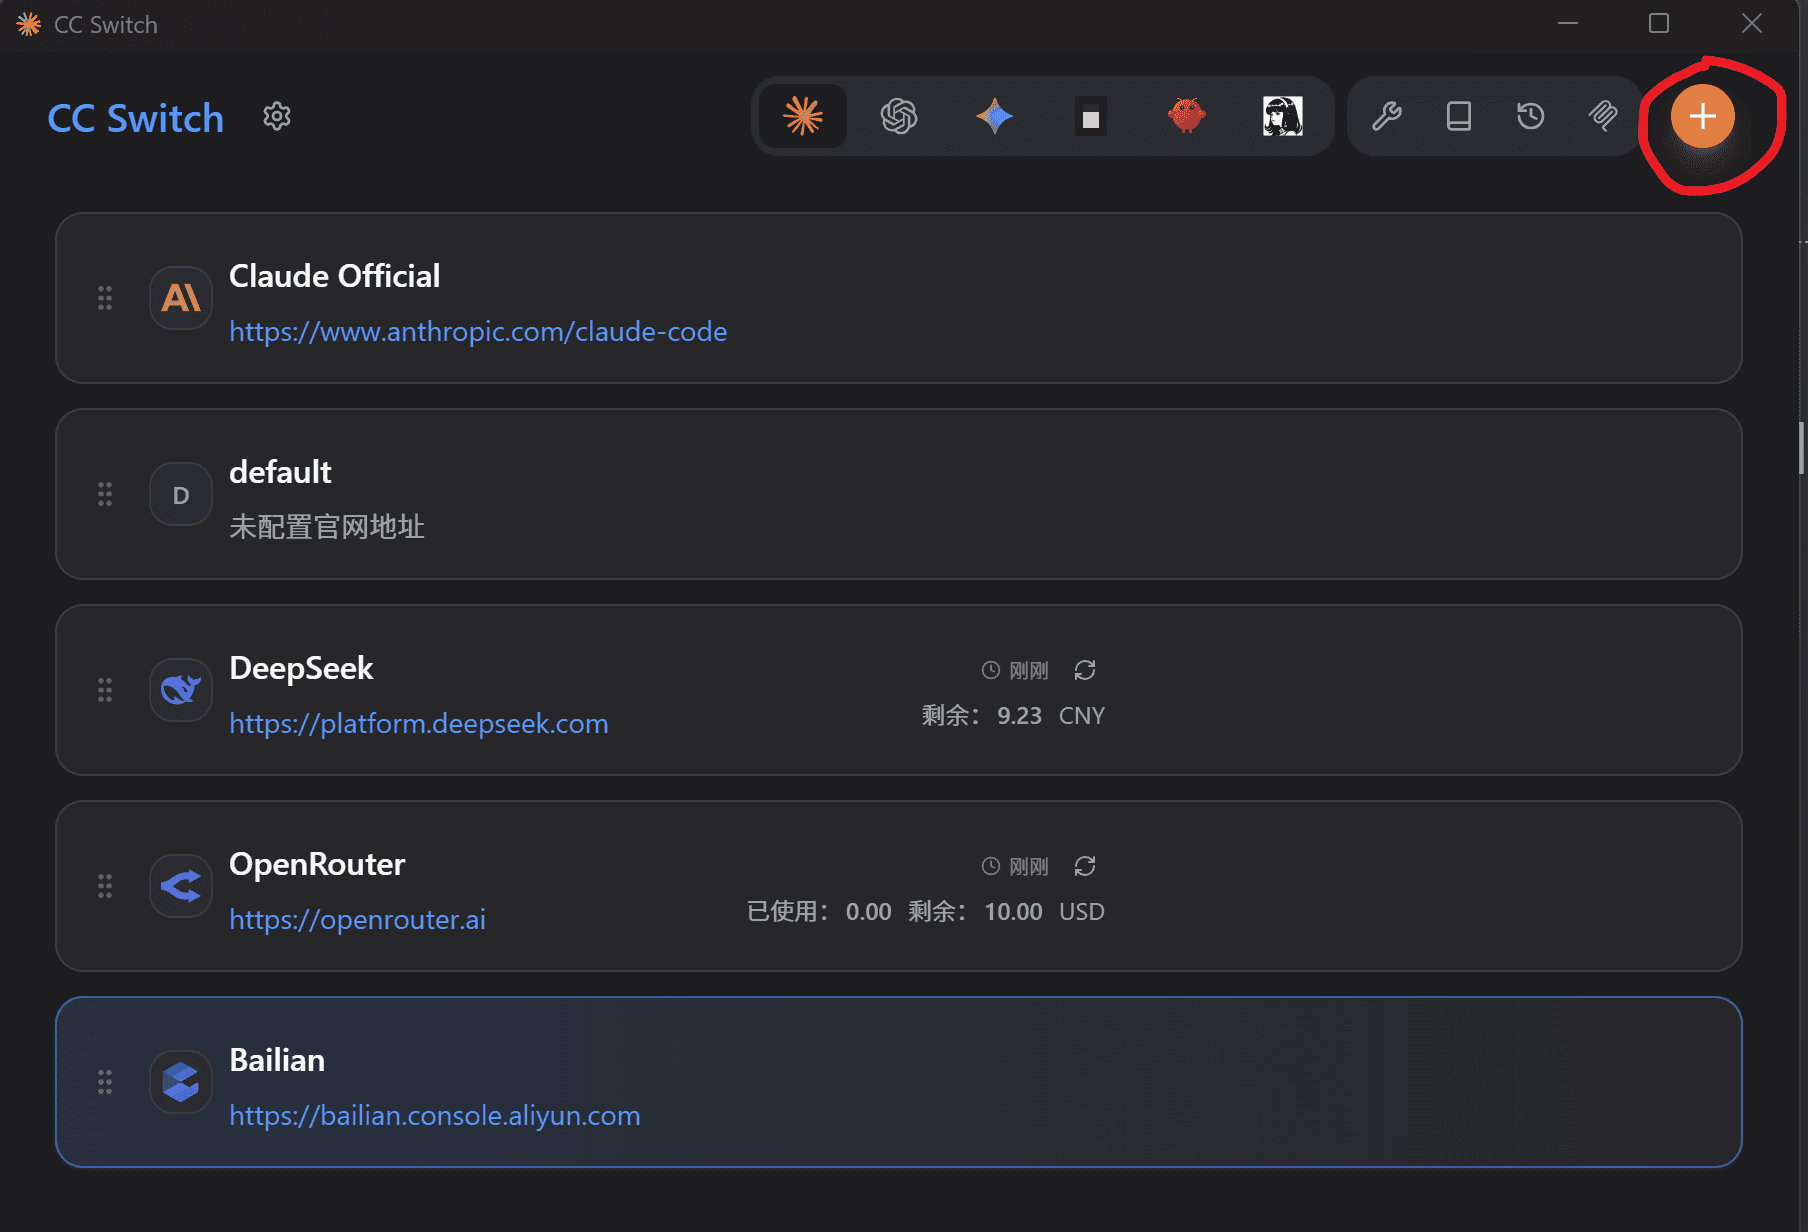
Task: Refresh the DeepSeek balance
Action: click(x=1085, y=670)
